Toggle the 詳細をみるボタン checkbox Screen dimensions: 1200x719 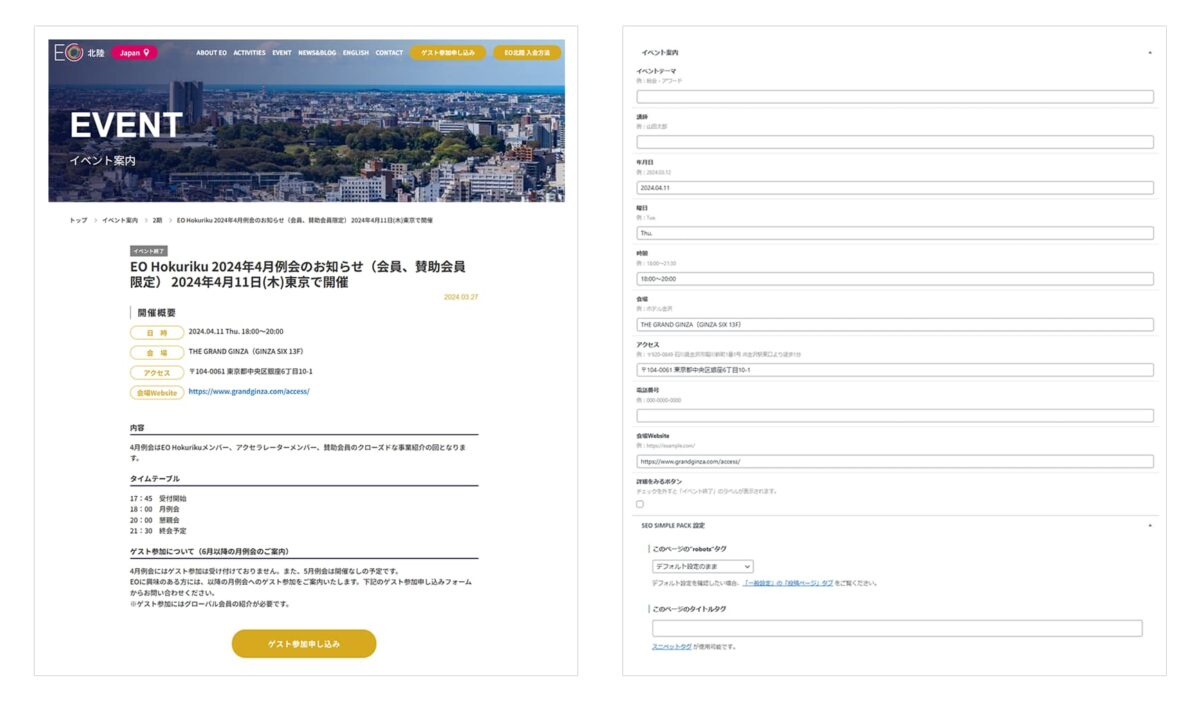point(640,504)
